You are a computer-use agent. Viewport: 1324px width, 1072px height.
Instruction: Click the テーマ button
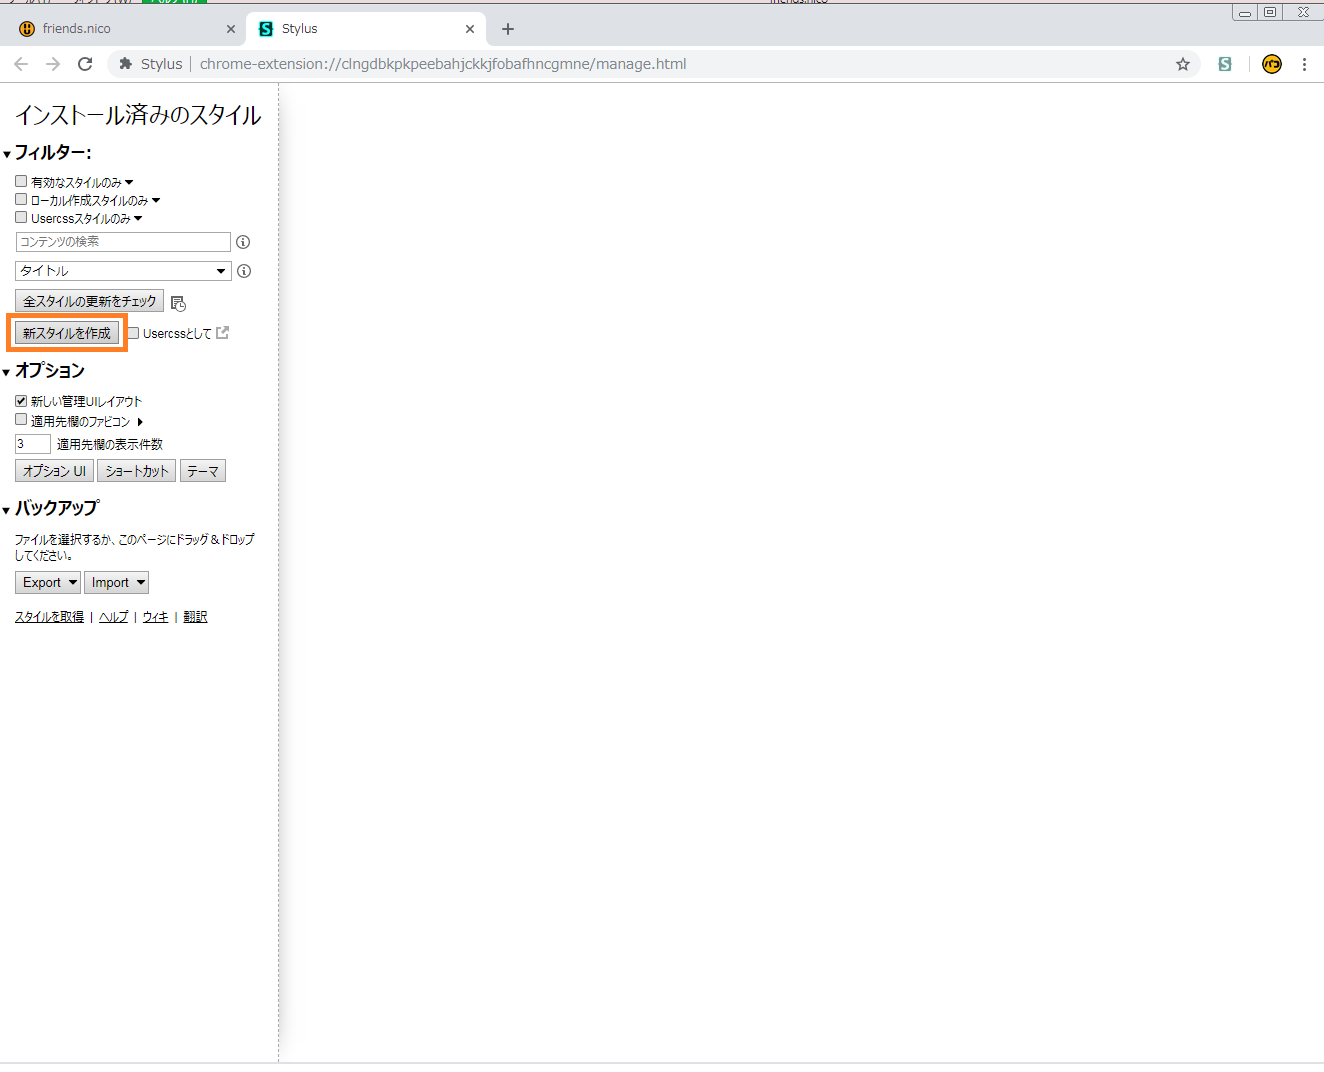click(203, 471)
